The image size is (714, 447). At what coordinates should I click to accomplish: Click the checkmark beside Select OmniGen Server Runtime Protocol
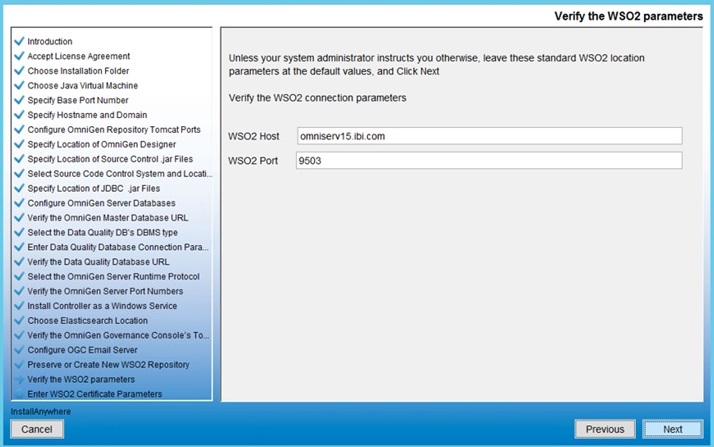click(x=19, y=276)
